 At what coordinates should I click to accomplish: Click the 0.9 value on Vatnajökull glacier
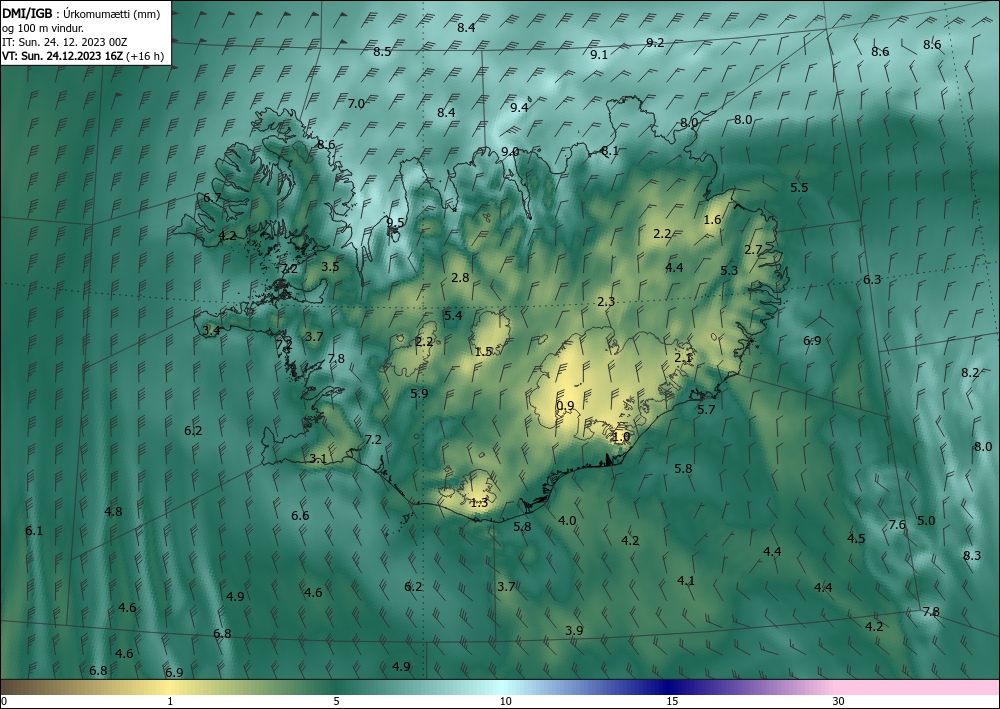[x=565, y=406]
